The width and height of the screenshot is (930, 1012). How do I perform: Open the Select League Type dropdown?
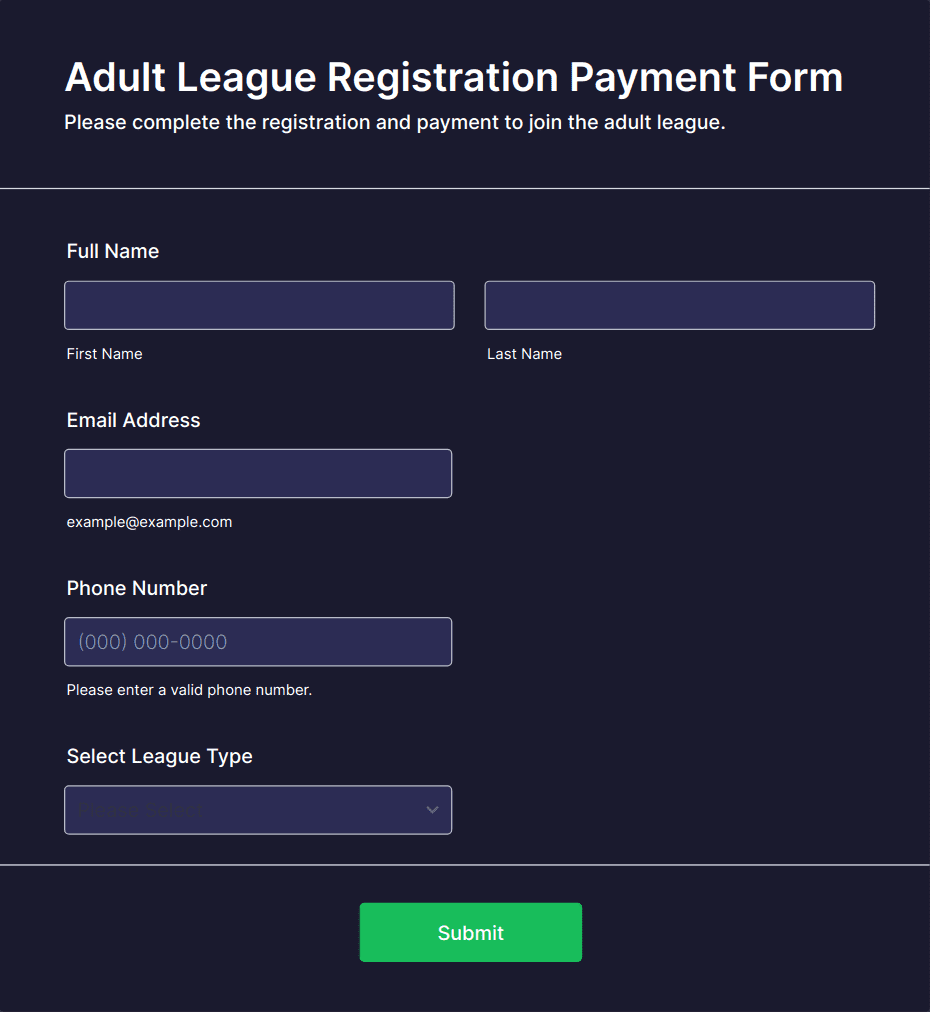[258, 810]
